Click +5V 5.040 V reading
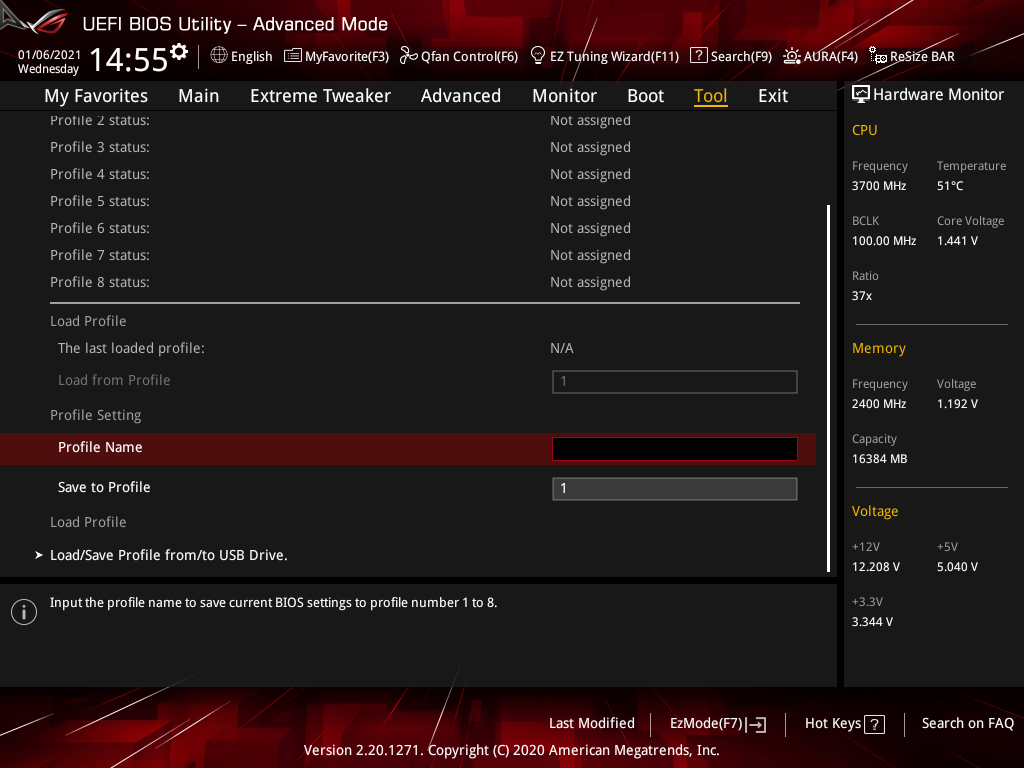1024x768 pixels. pyautogui.click(x=957, y=567)
